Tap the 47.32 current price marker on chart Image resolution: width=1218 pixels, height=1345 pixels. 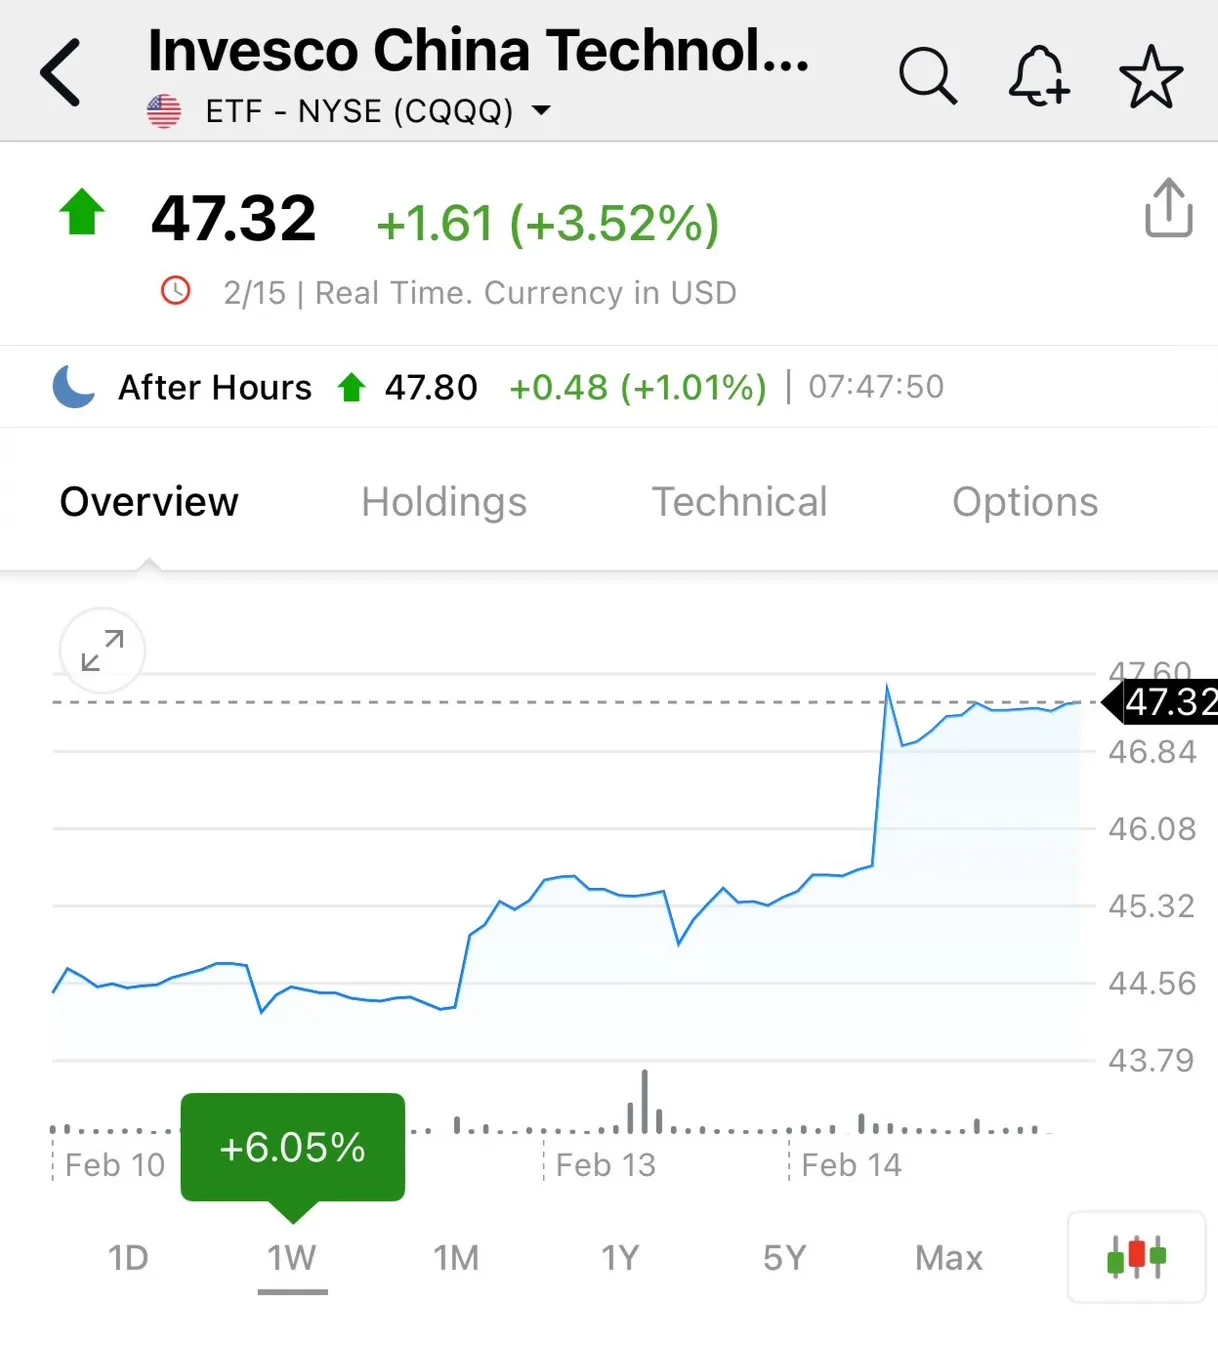[1161, 702]
